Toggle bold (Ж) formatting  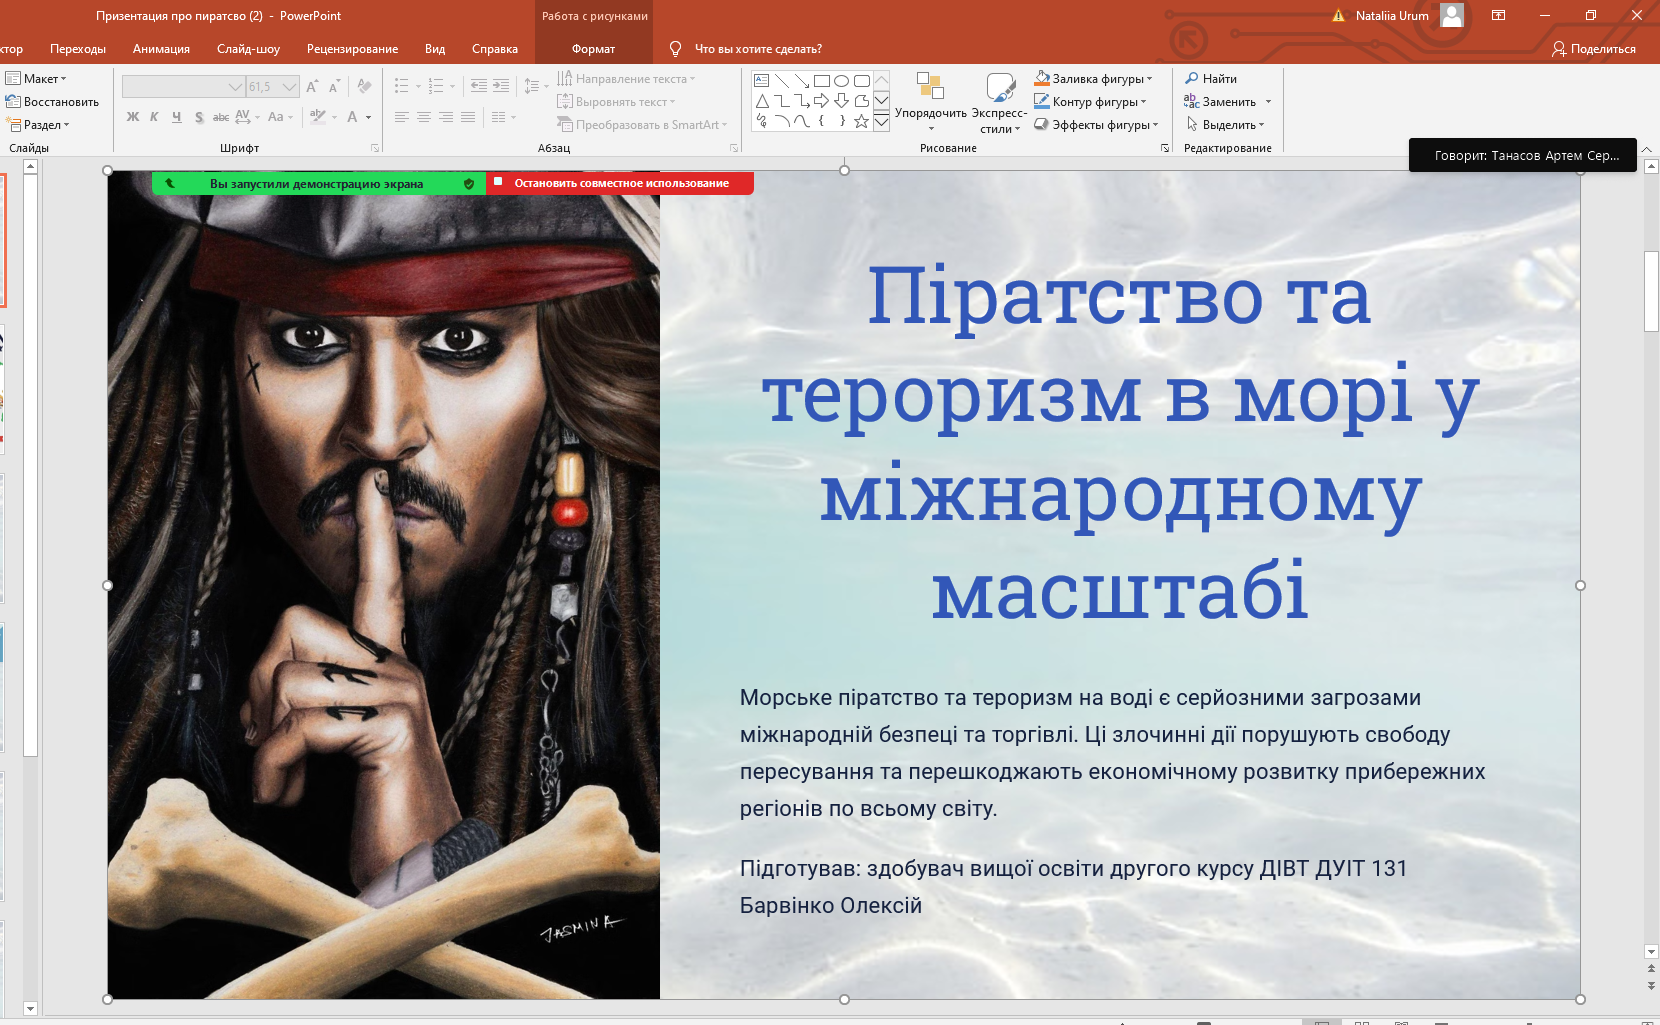pos(133,117)
